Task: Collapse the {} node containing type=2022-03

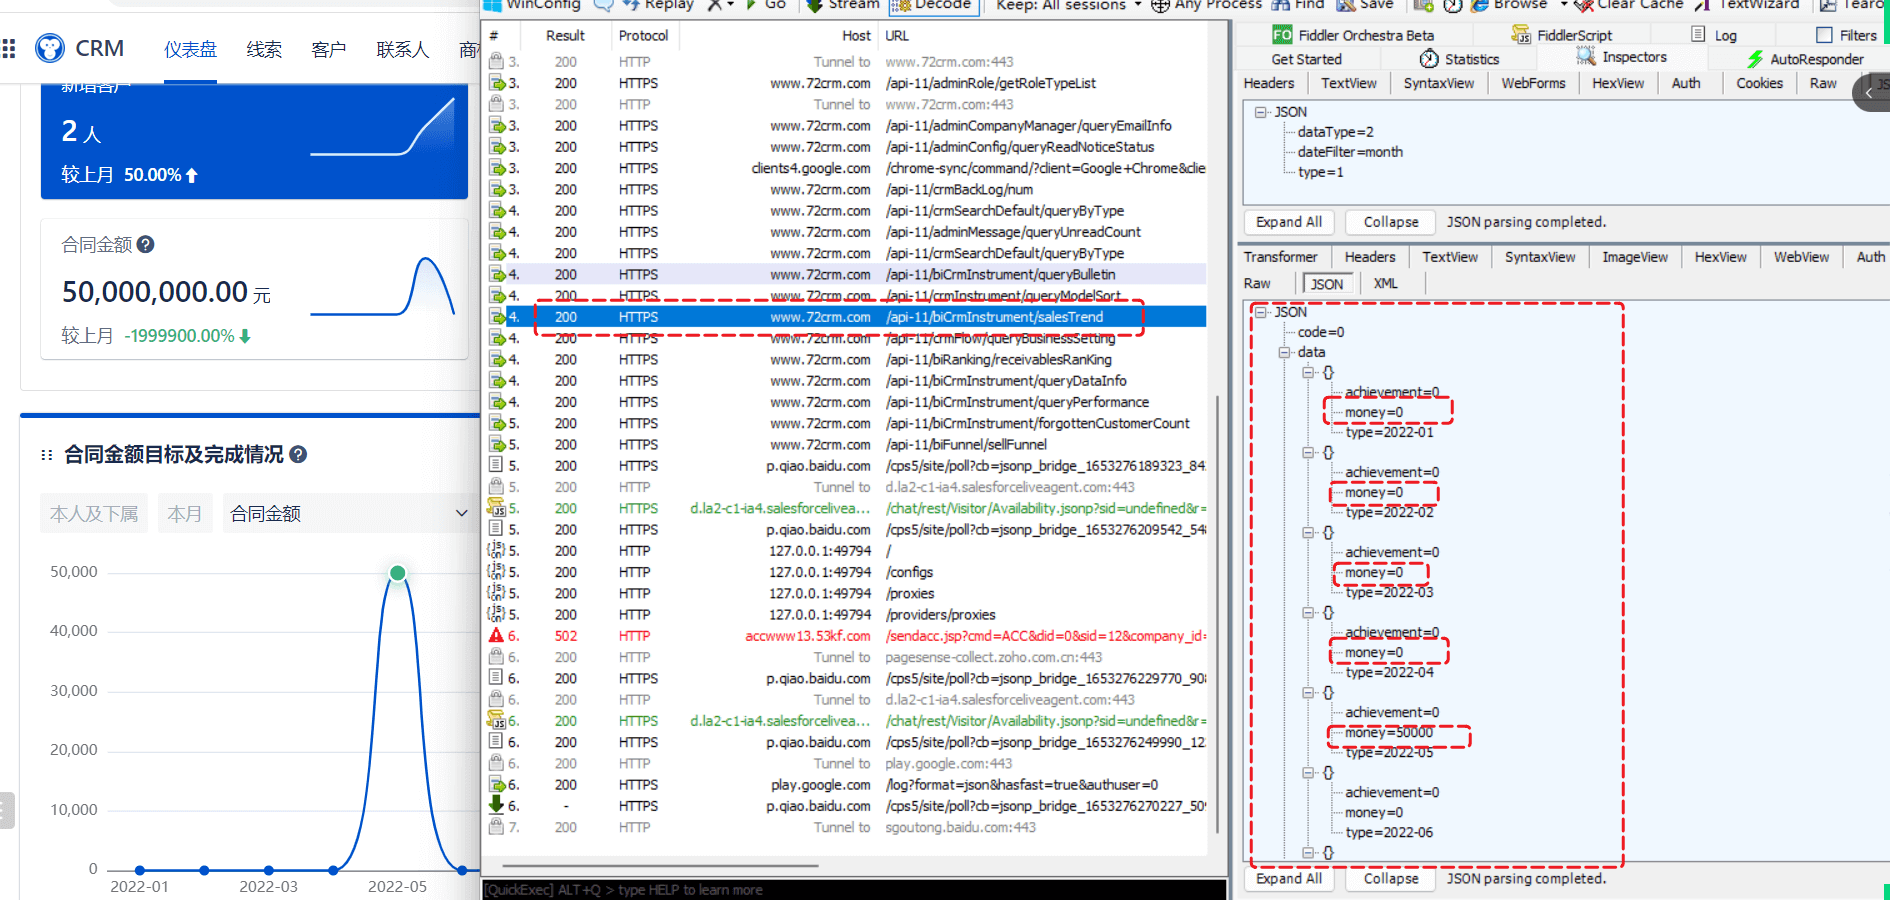Action: click(x=1308, y=532)
